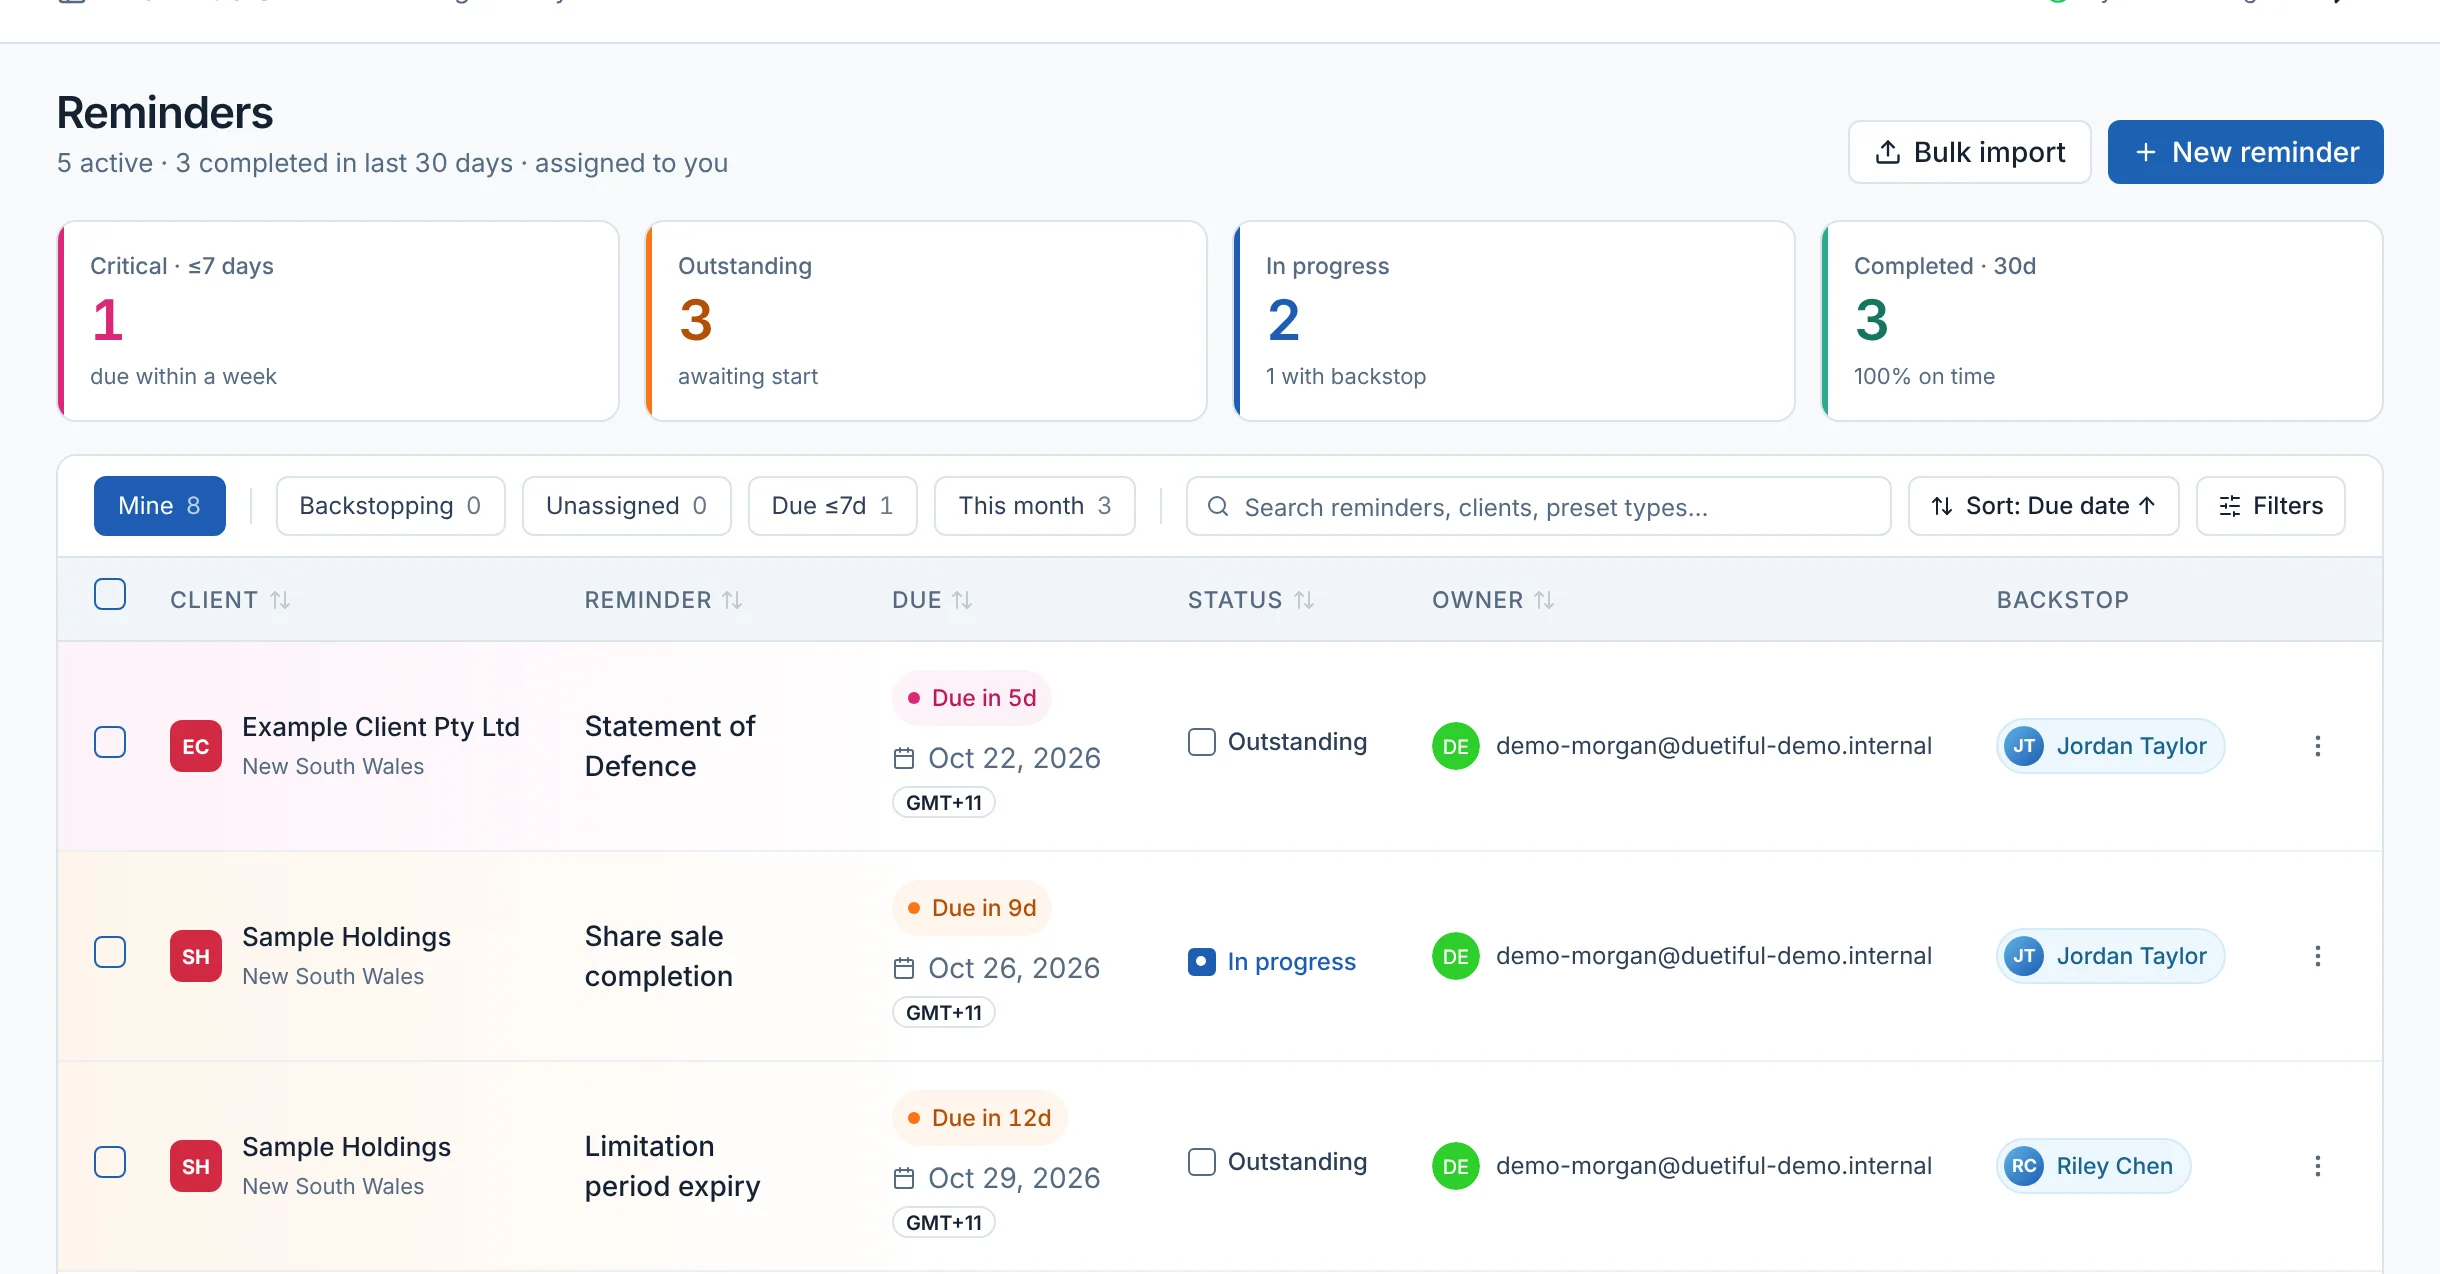Click calendar icon beside Oct 26, 2026
2440x1274 pixels.
coord(904,968)
